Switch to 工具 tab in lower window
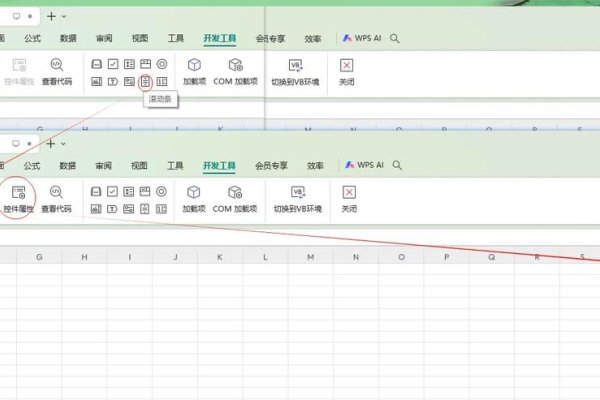This screenshot has height=400, width=600. point(175,166)
